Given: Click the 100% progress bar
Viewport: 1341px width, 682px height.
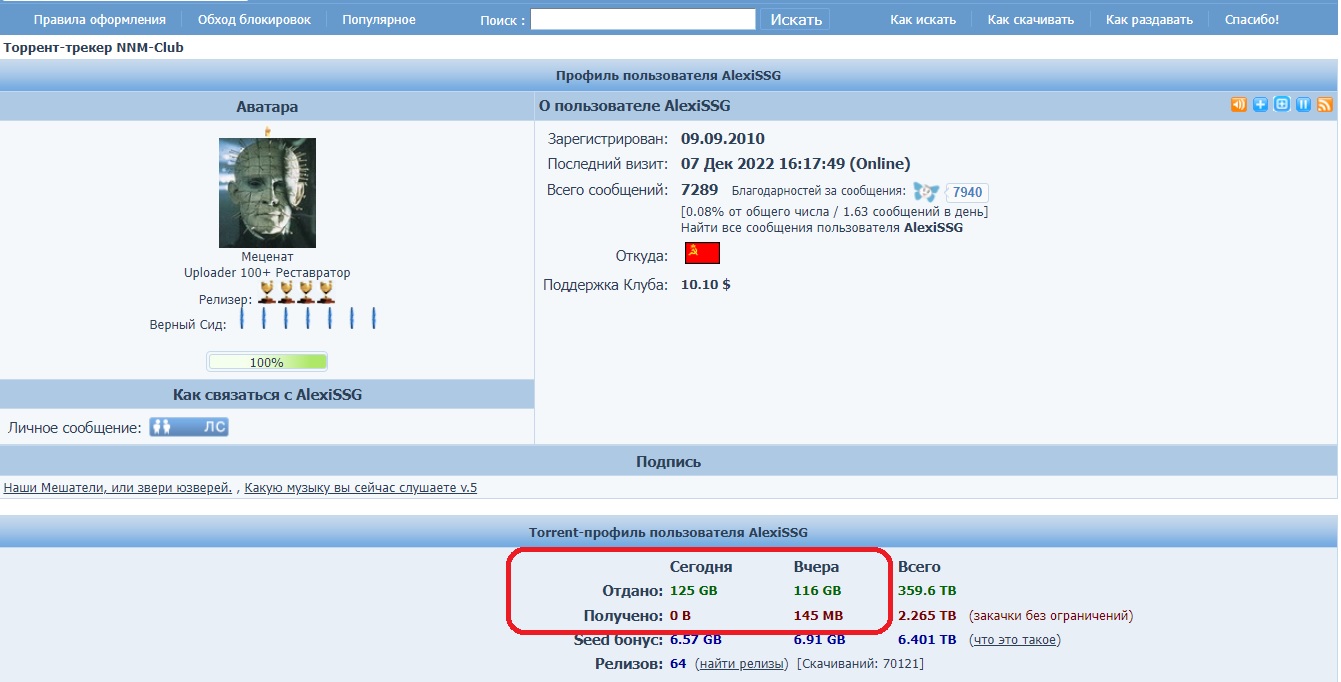Looking at the screenshot, I should [267, 362].
